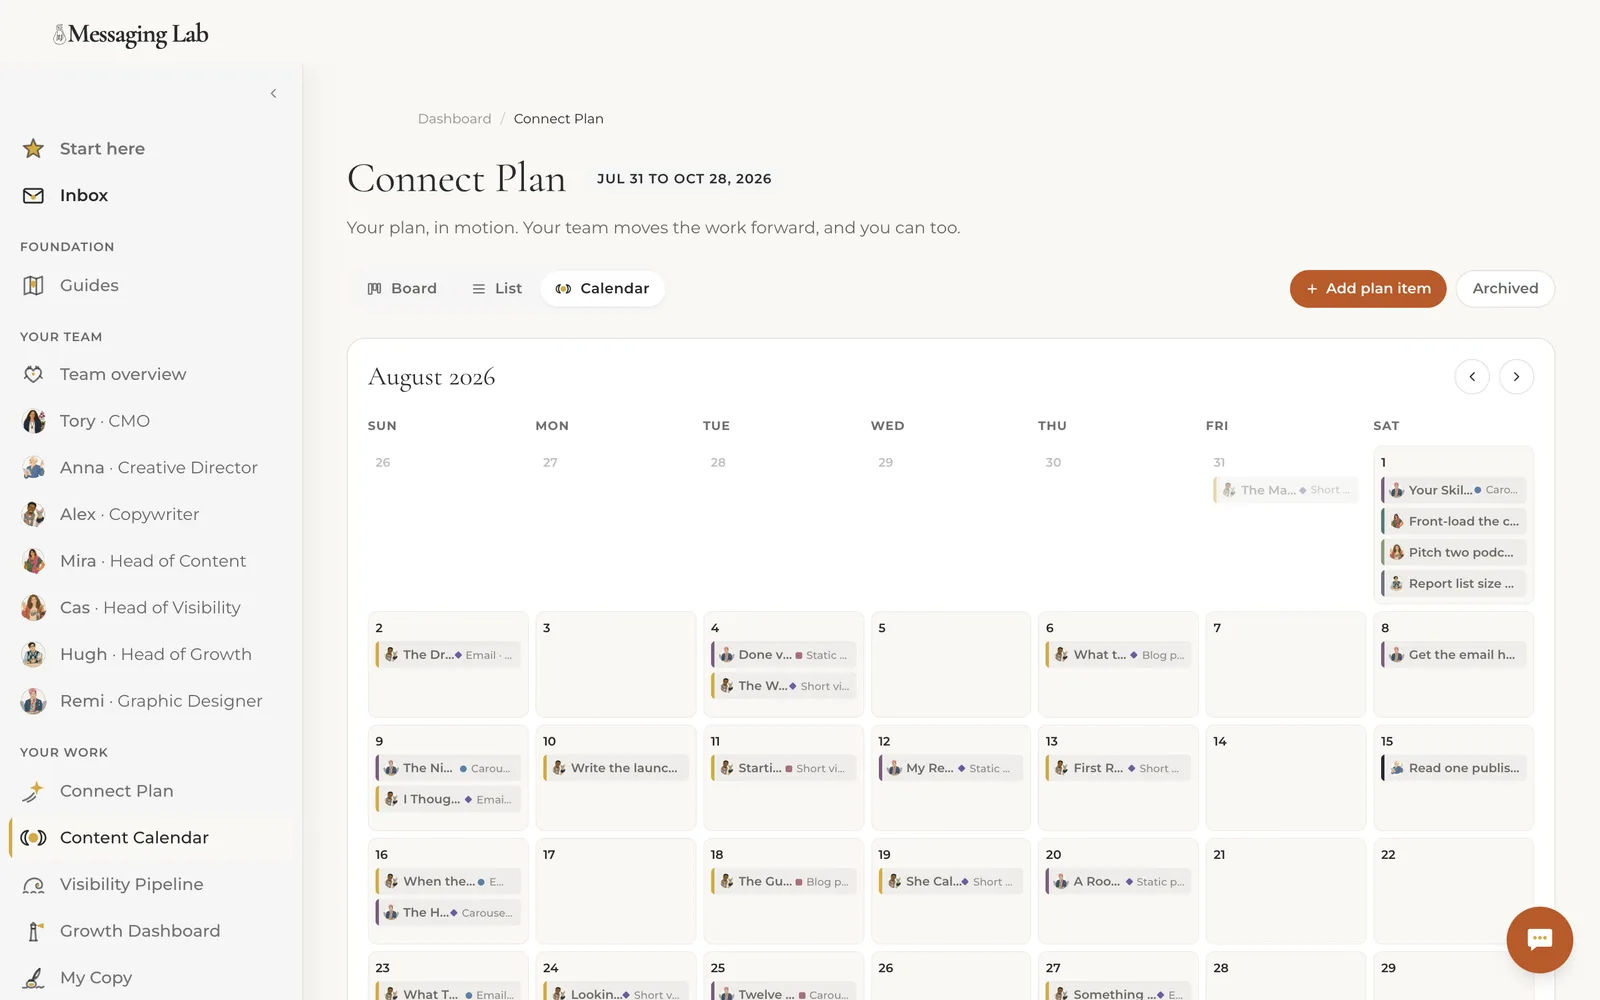Screen dimensions: 1600x1000
Task: Collapse the sidebar with the chevron
Action: 273,94
